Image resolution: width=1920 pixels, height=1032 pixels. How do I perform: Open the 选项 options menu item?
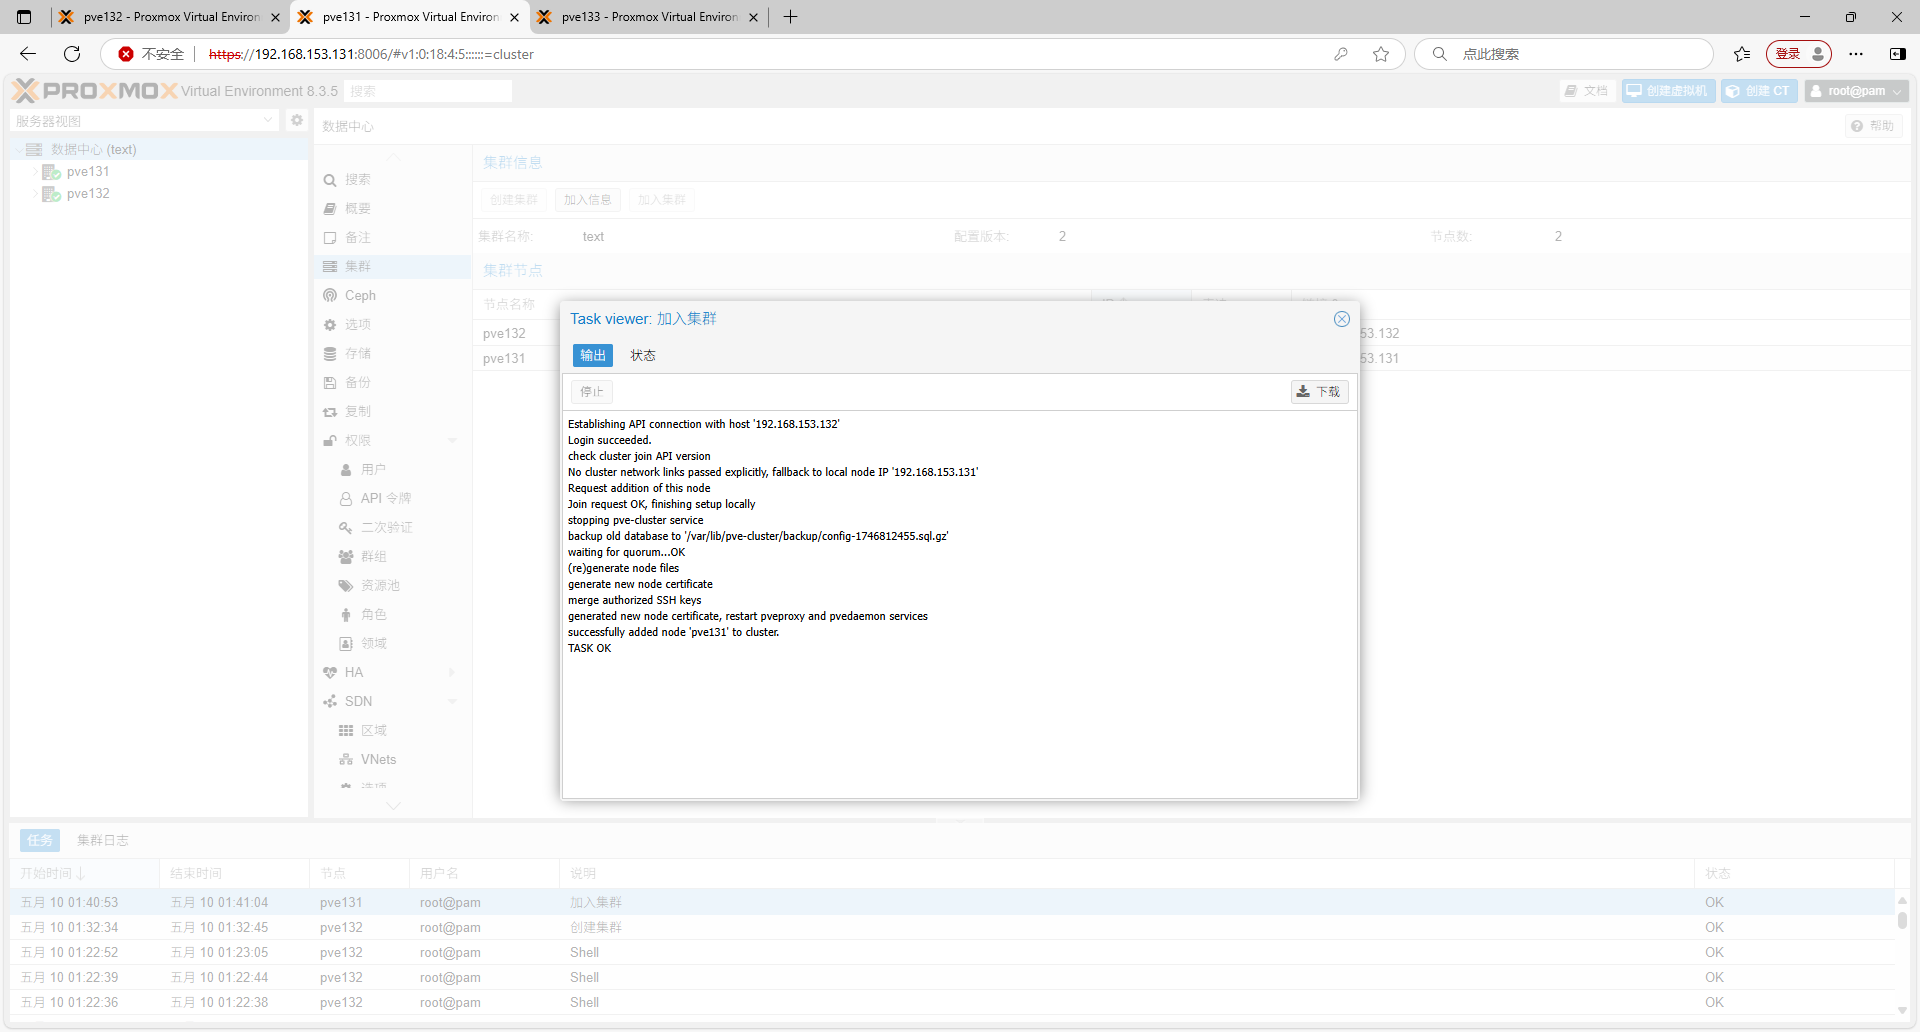(x=392, y=325)
